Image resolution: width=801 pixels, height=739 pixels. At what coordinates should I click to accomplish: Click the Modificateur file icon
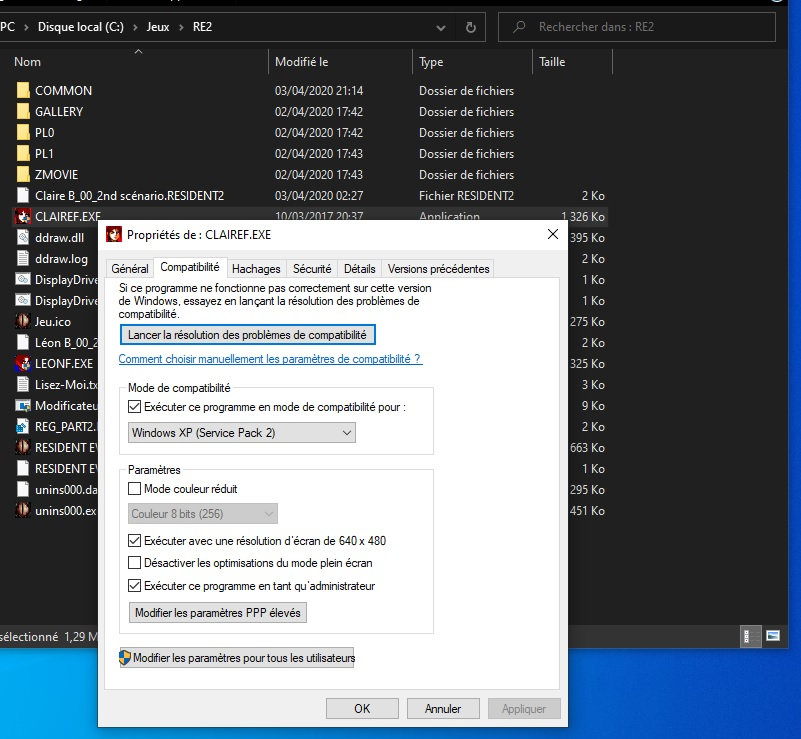[x=22, y=406]
